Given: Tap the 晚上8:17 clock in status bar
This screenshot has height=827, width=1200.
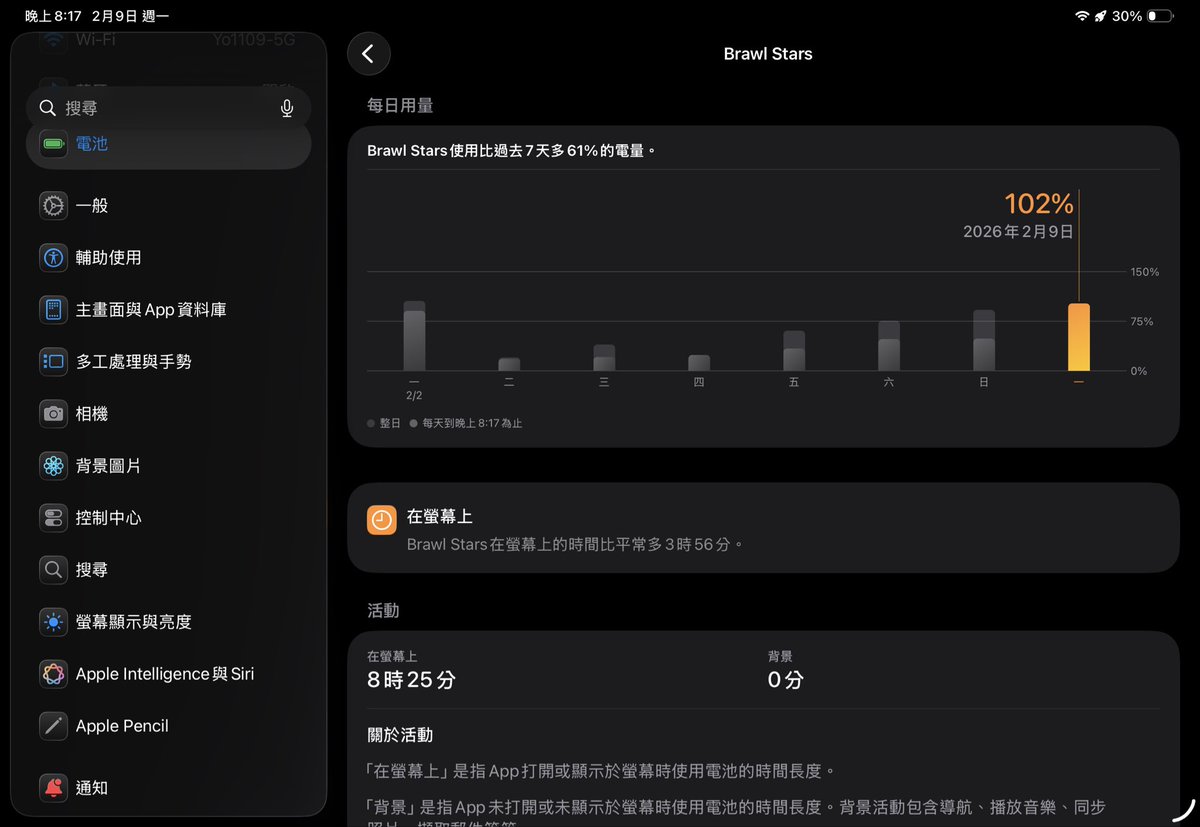Looking at the screenshot, I should (53, 16).
